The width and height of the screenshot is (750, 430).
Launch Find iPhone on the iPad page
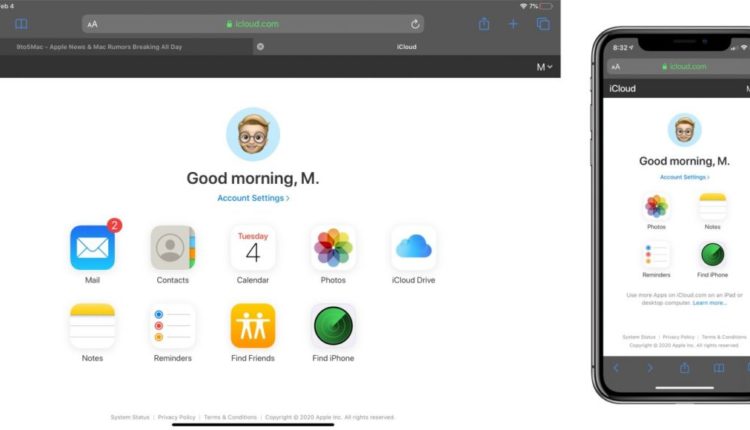tap(333, 326)
